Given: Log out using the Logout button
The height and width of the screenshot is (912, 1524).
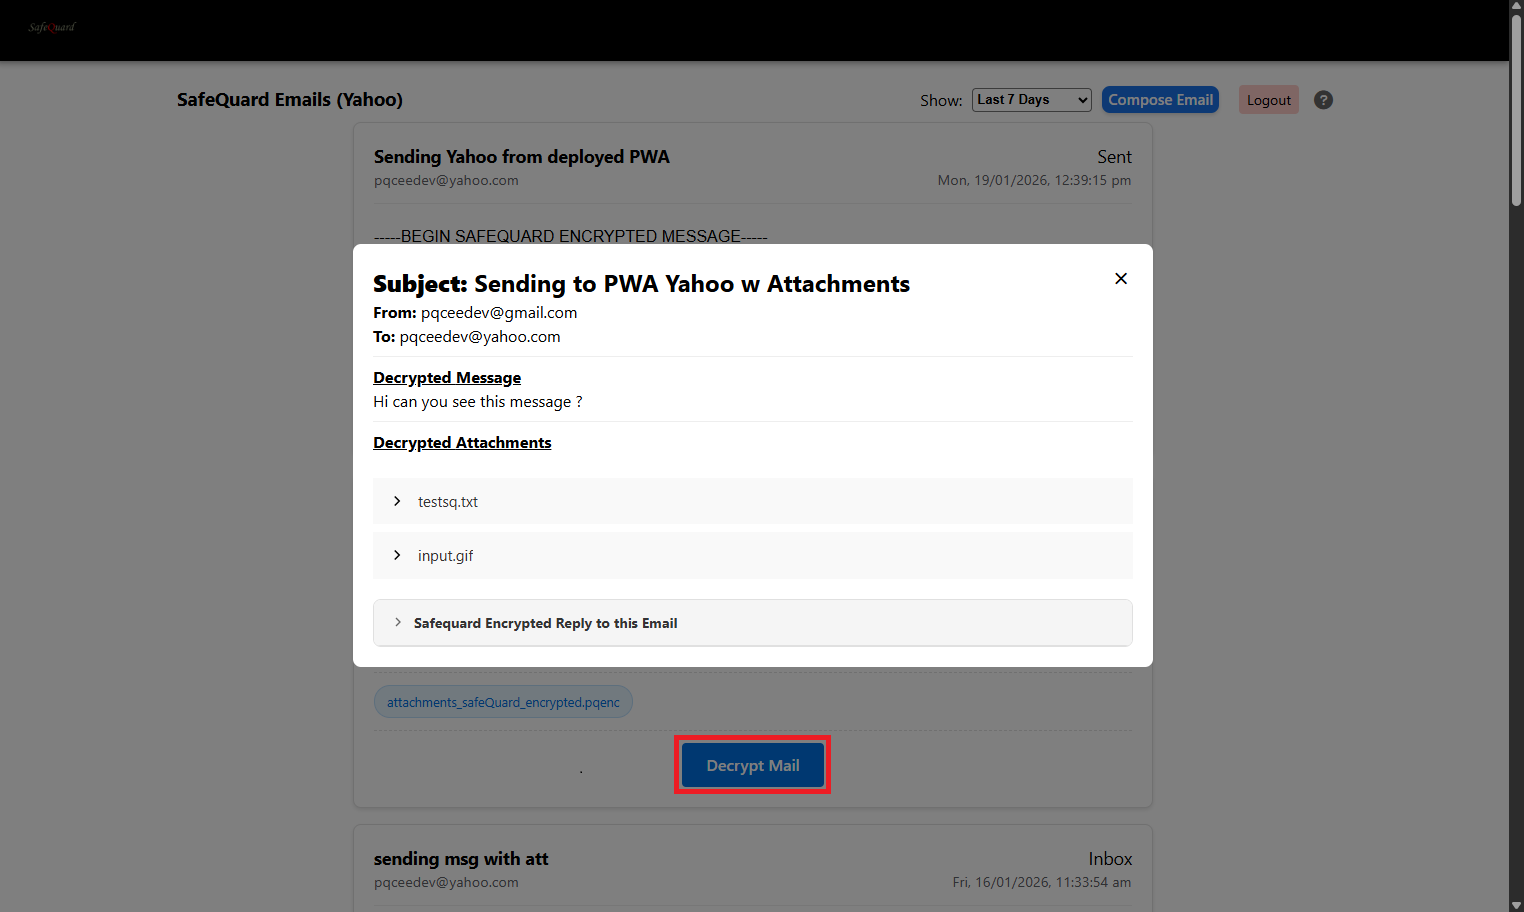Looking at the screenshot, I should (x=1268, y=100).
